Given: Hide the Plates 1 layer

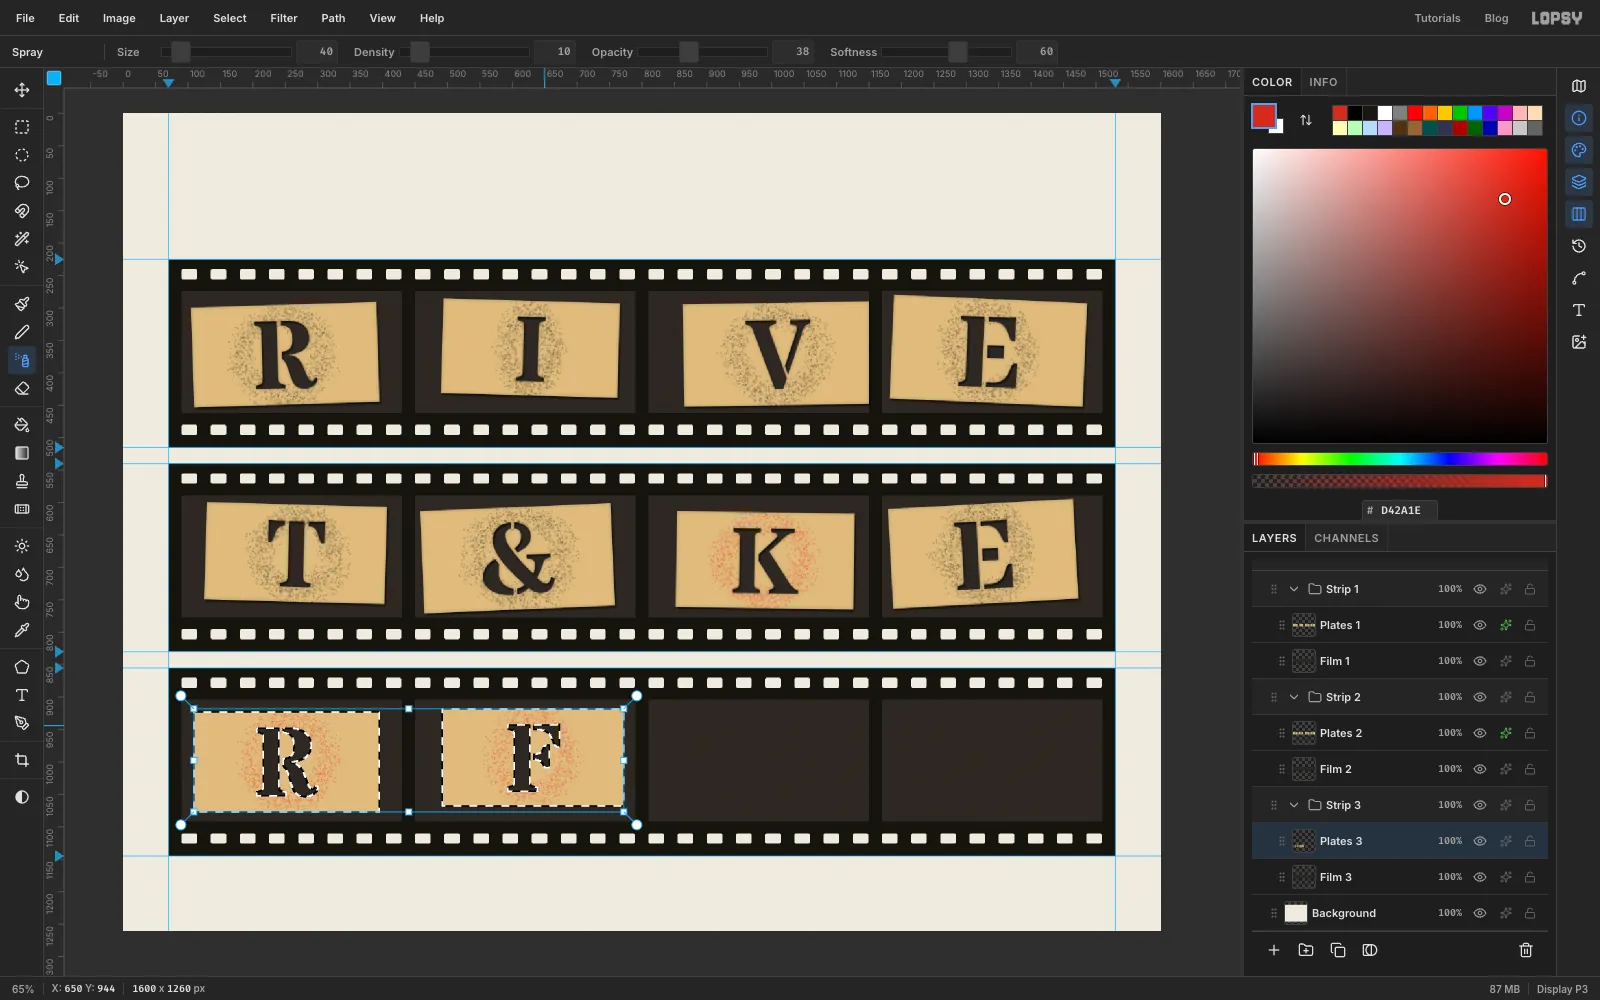Looking at the screenshot, I should [1480, 625].
